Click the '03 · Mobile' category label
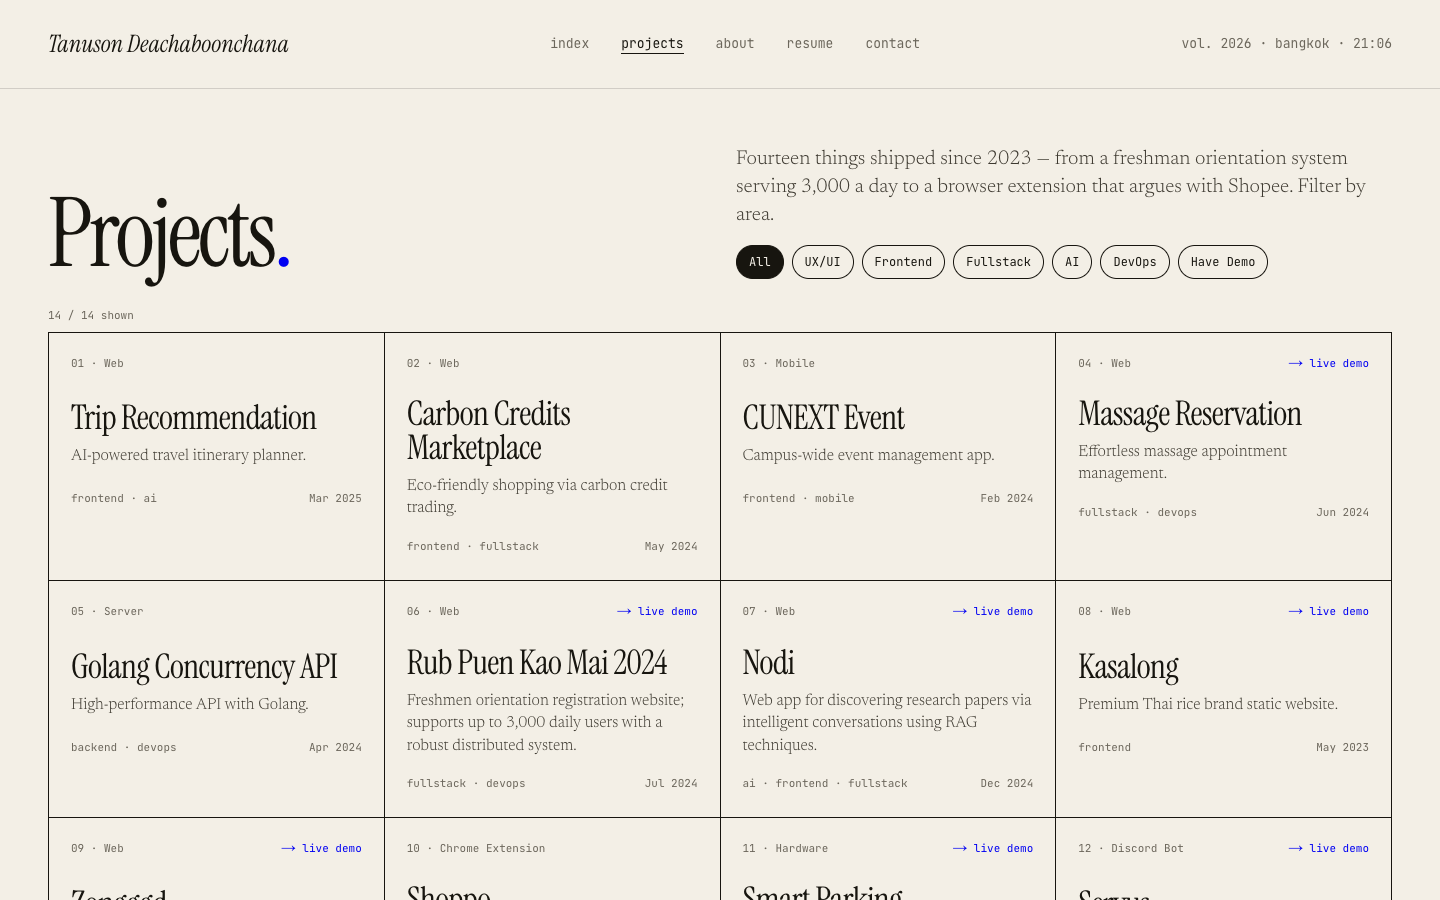This screenshot has width=1440, height=900. (778, 363)
